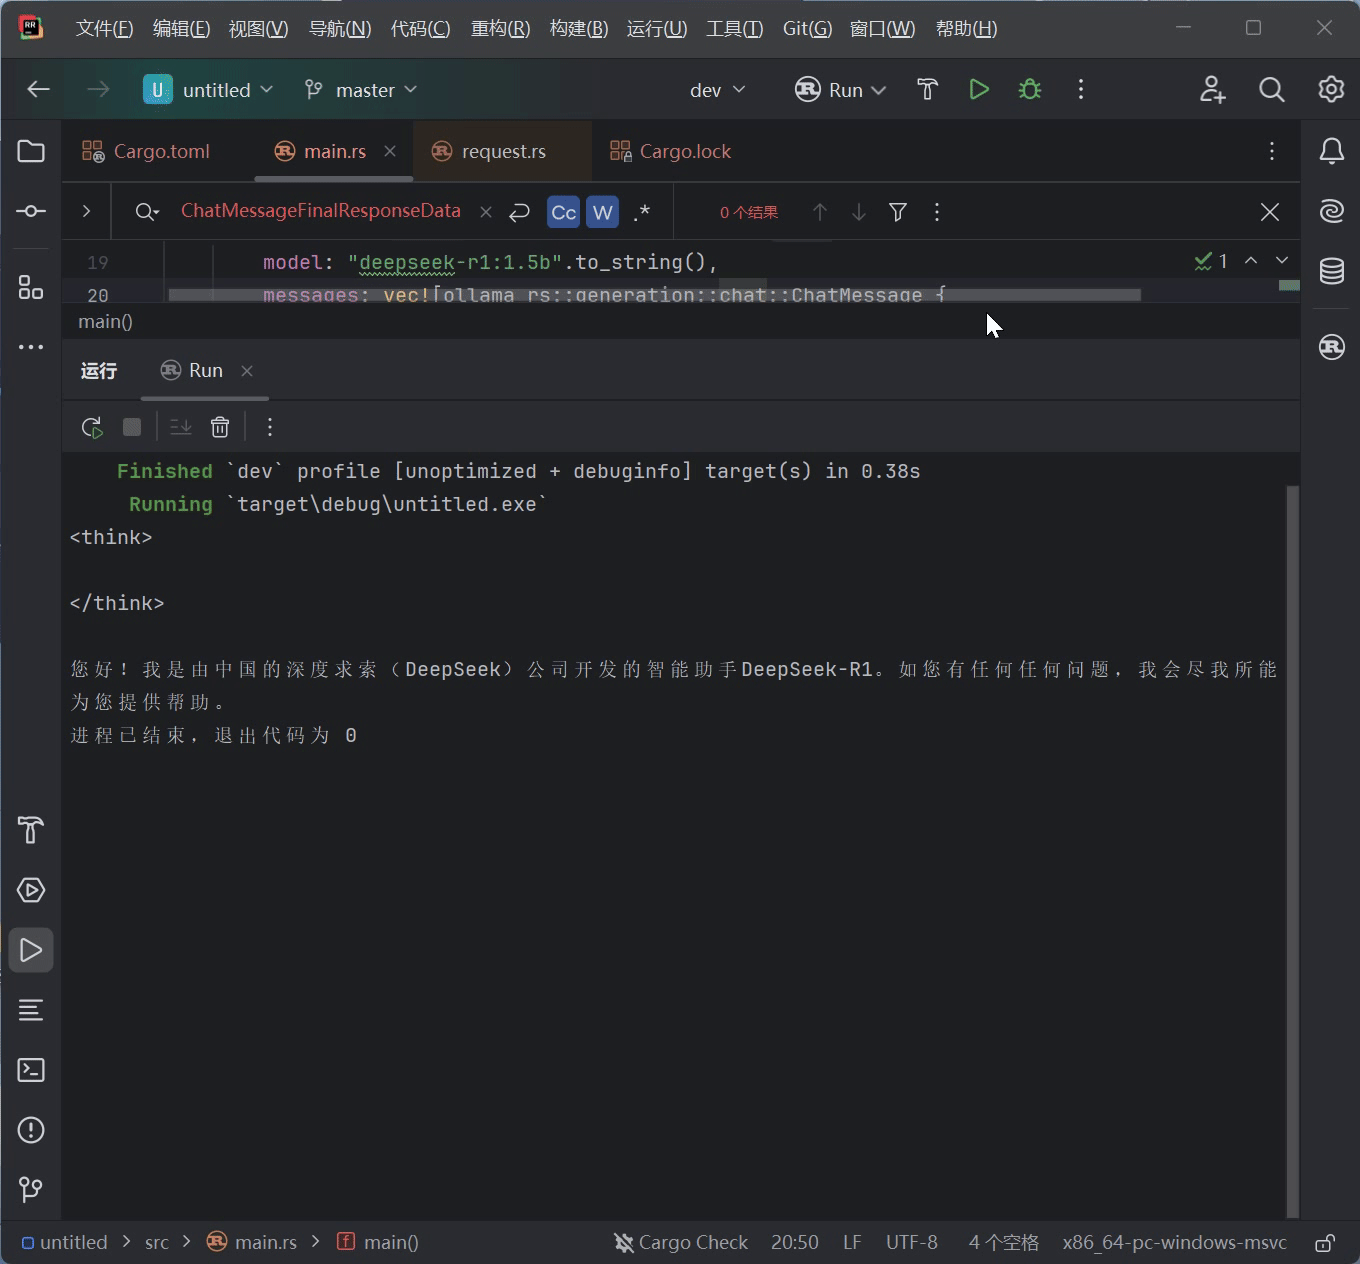The image size is (1360, 1264).
Task: Open the master branch dropdown
Action: [x=361, y=90]
